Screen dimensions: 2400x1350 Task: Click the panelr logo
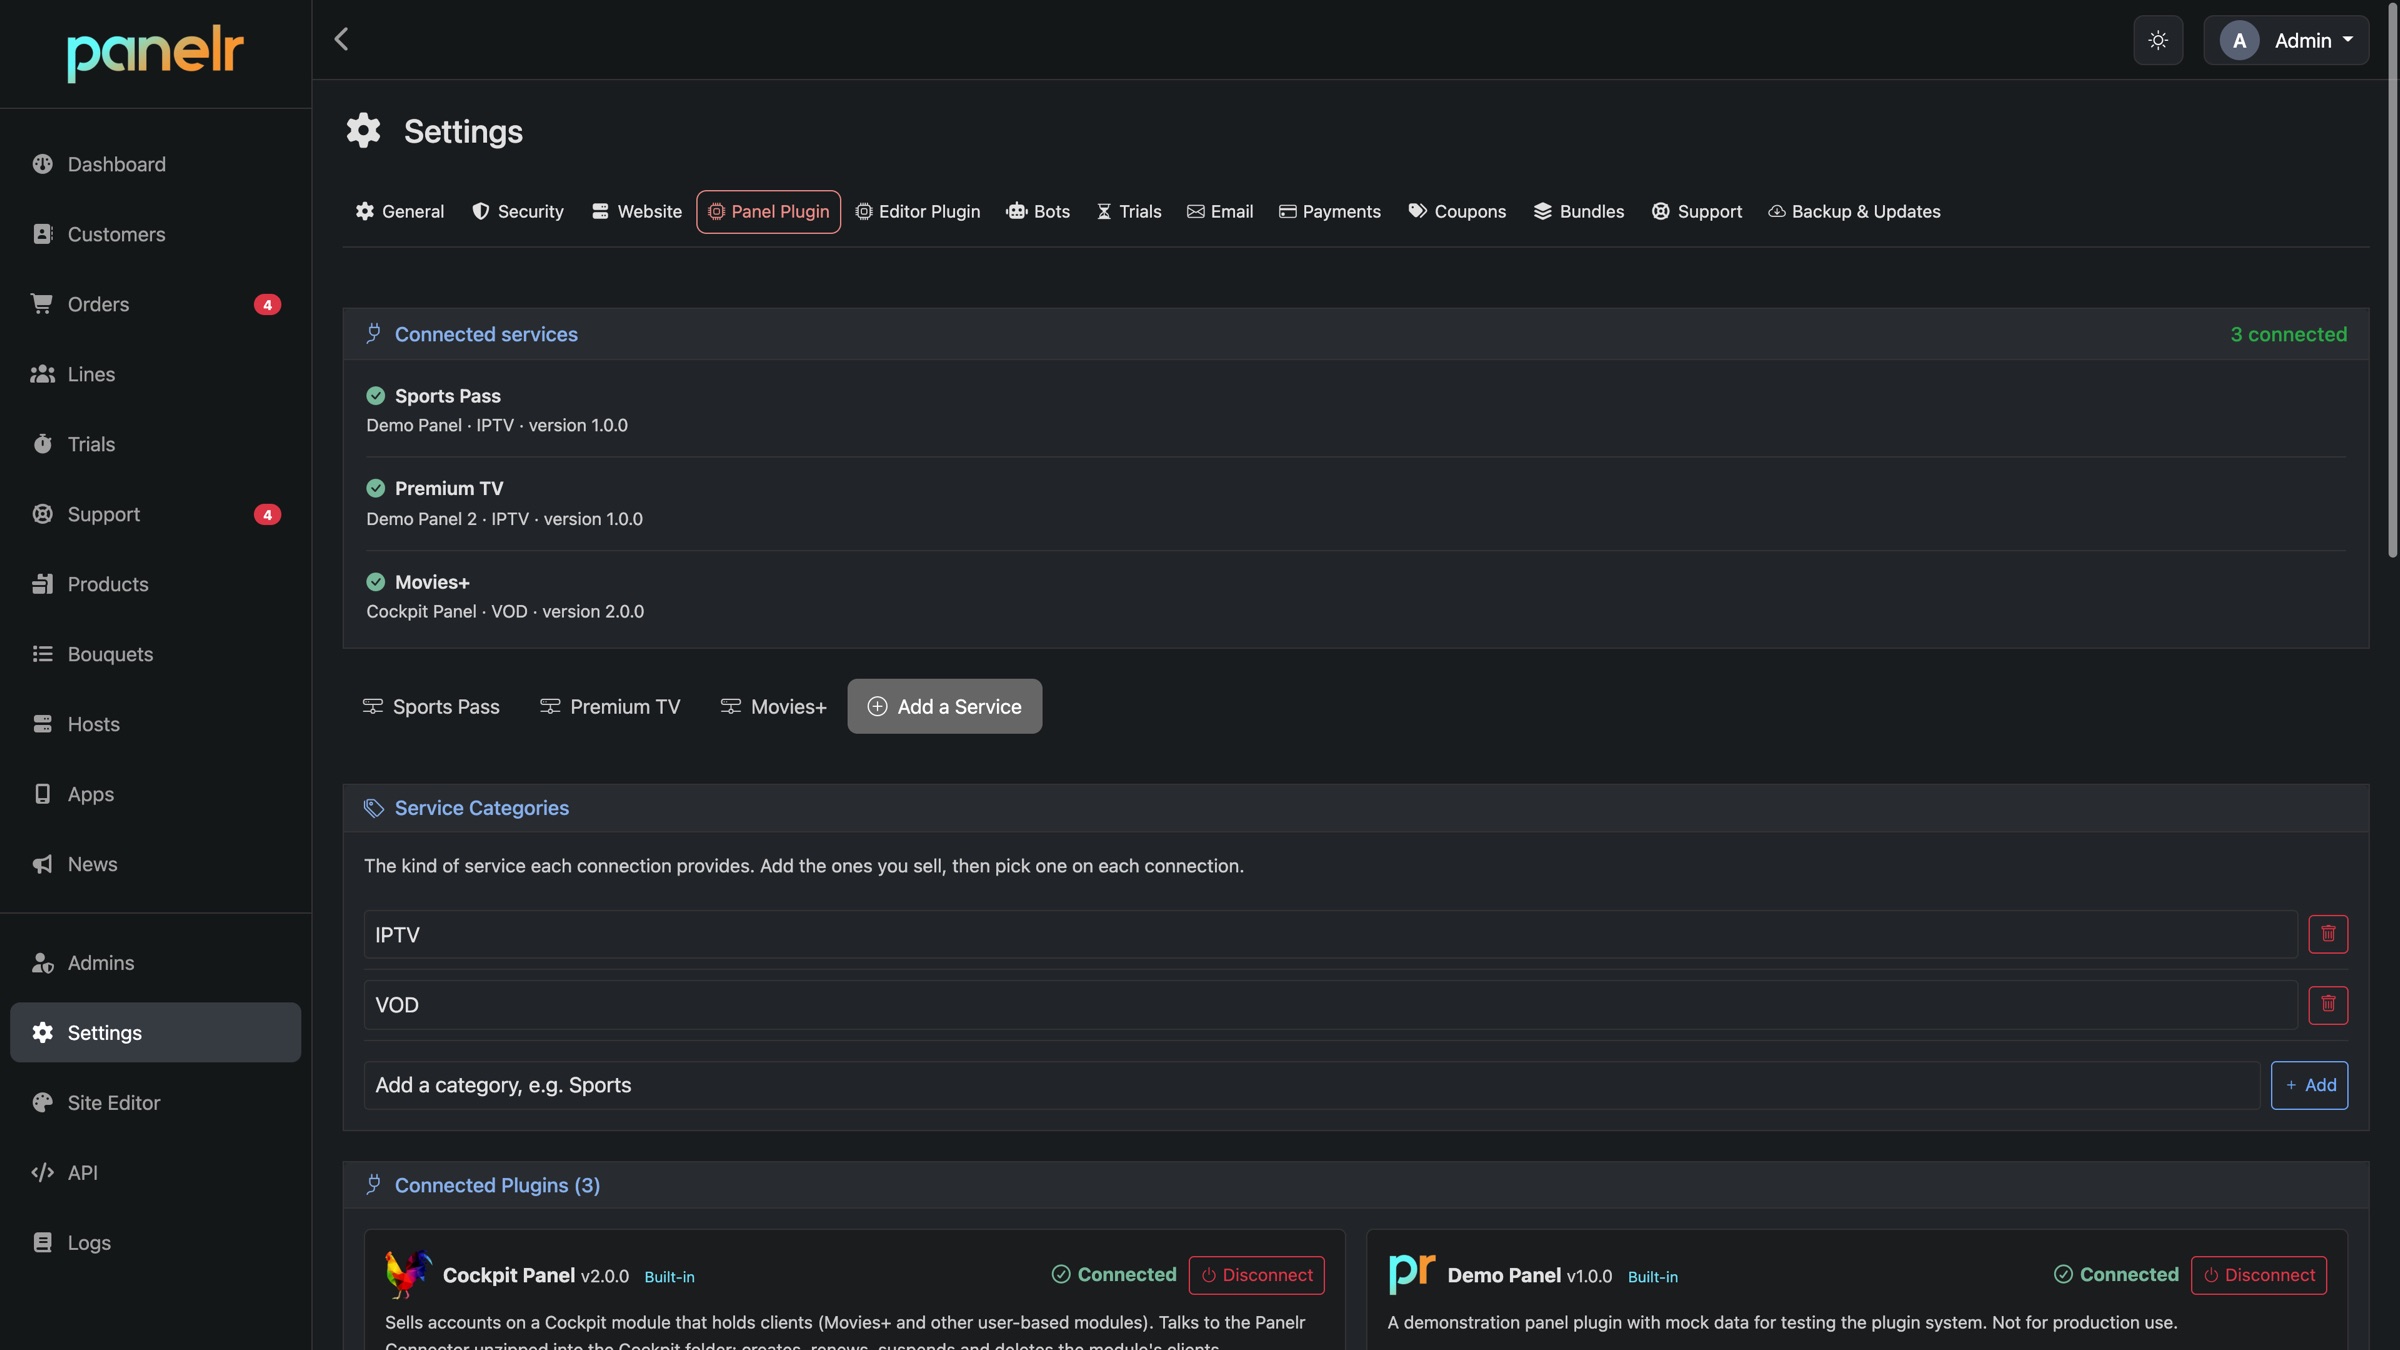pyautogui.click(x=155, y=53)
